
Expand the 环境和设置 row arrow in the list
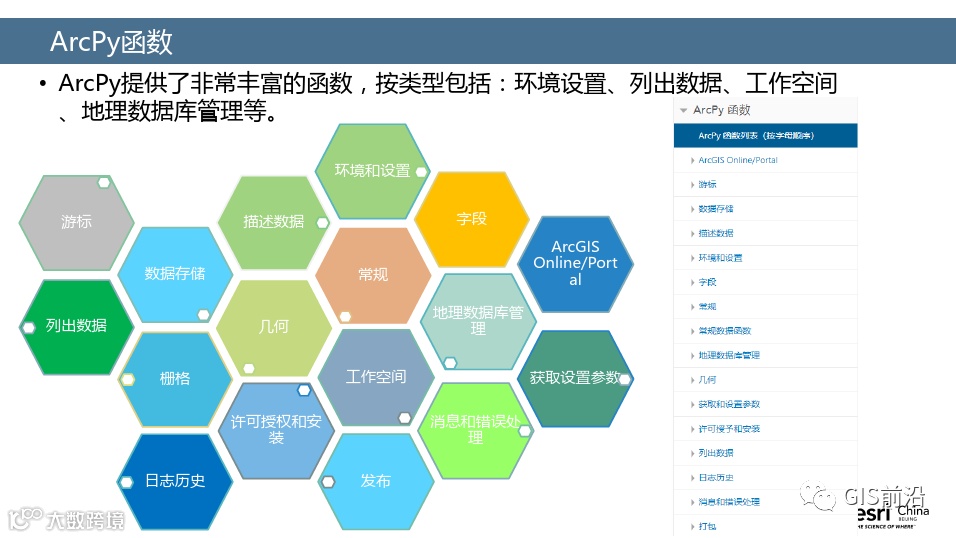[x=693, y=258]
